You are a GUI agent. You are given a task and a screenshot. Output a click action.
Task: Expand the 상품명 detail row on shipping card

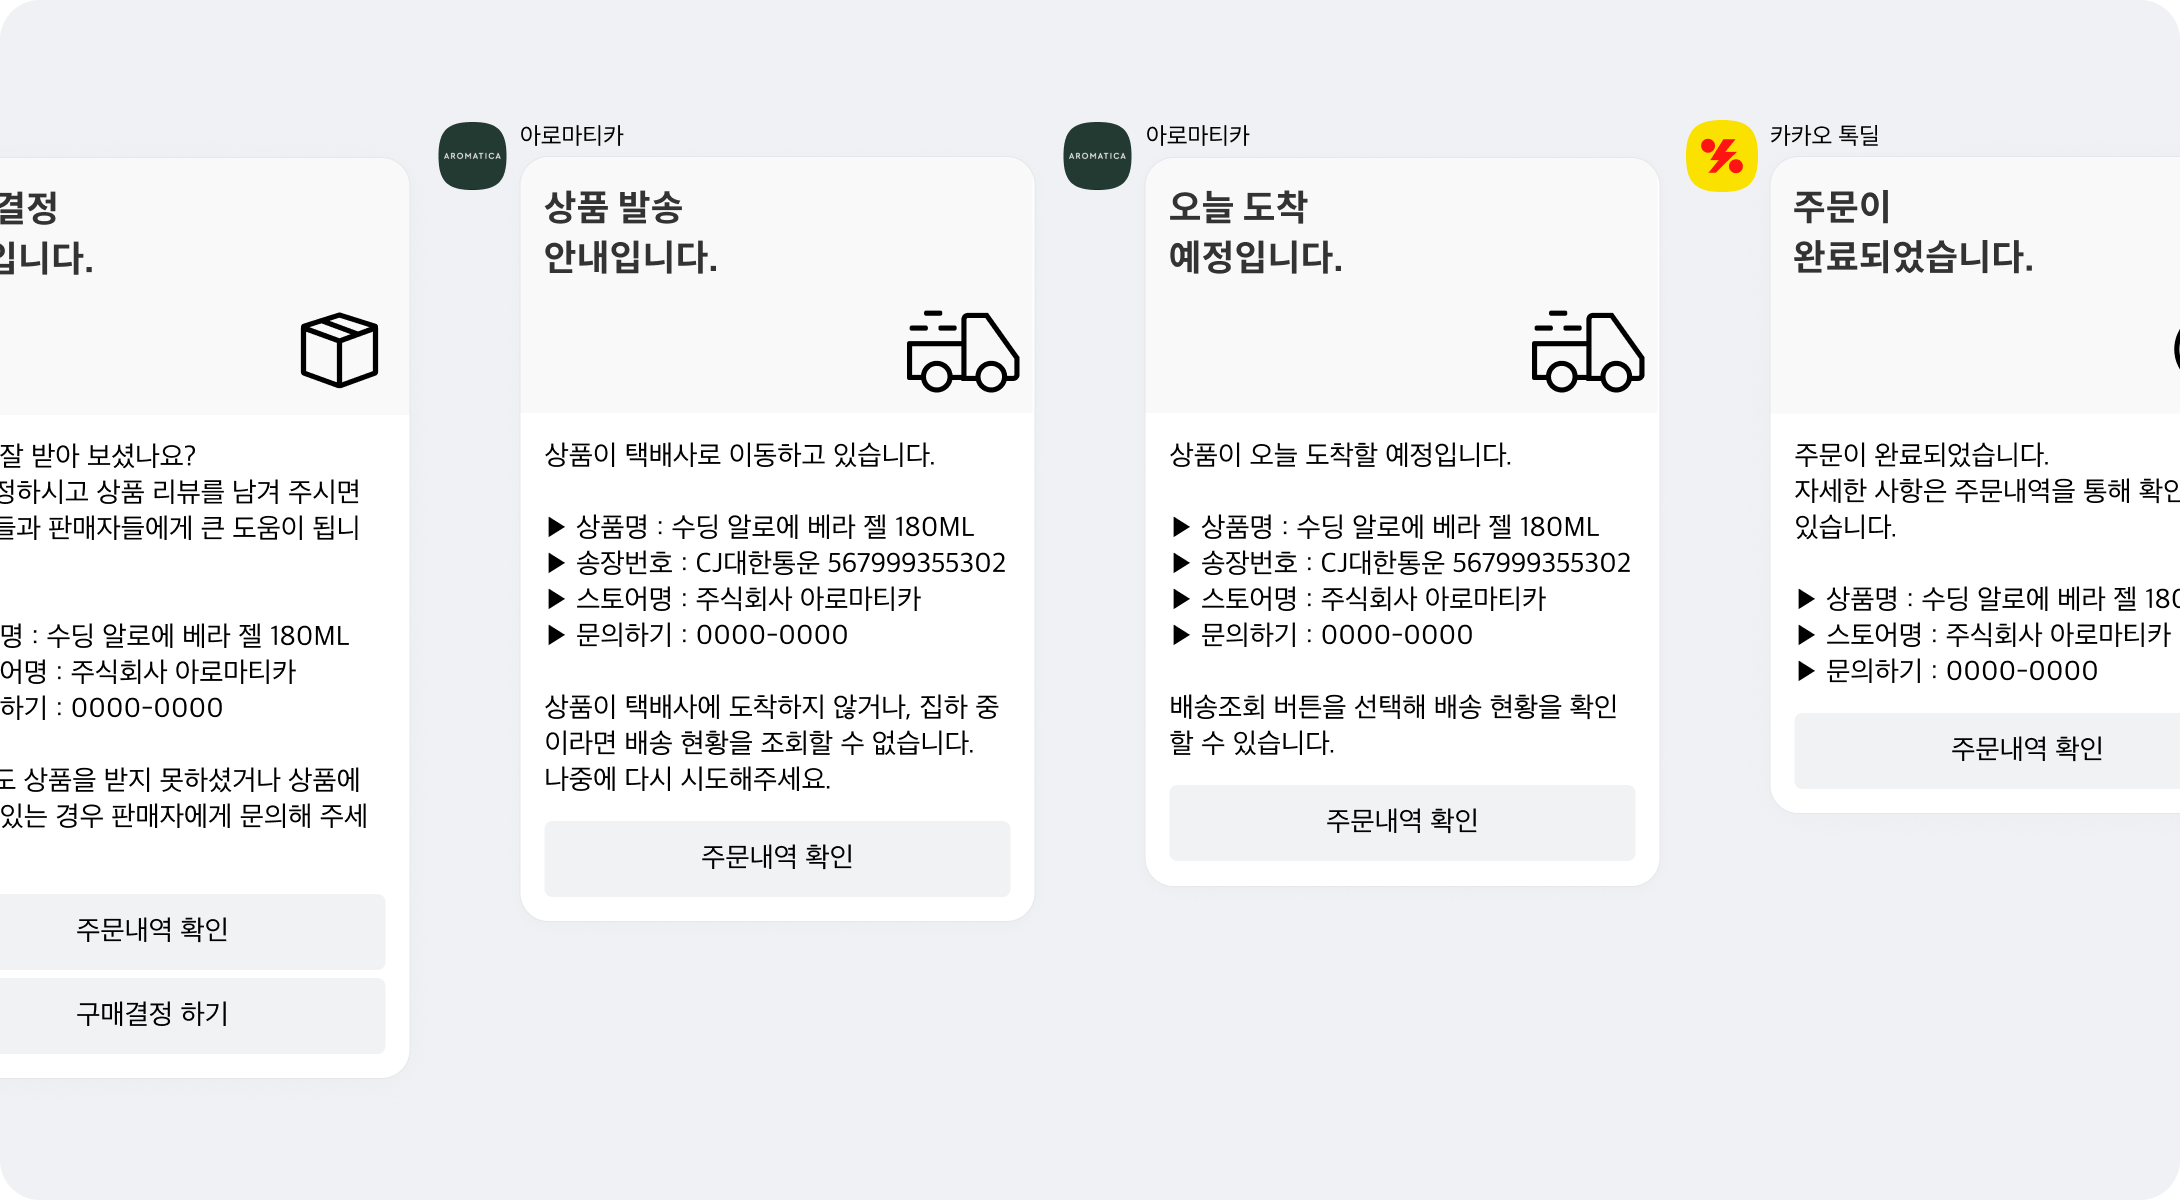[762, 527]
